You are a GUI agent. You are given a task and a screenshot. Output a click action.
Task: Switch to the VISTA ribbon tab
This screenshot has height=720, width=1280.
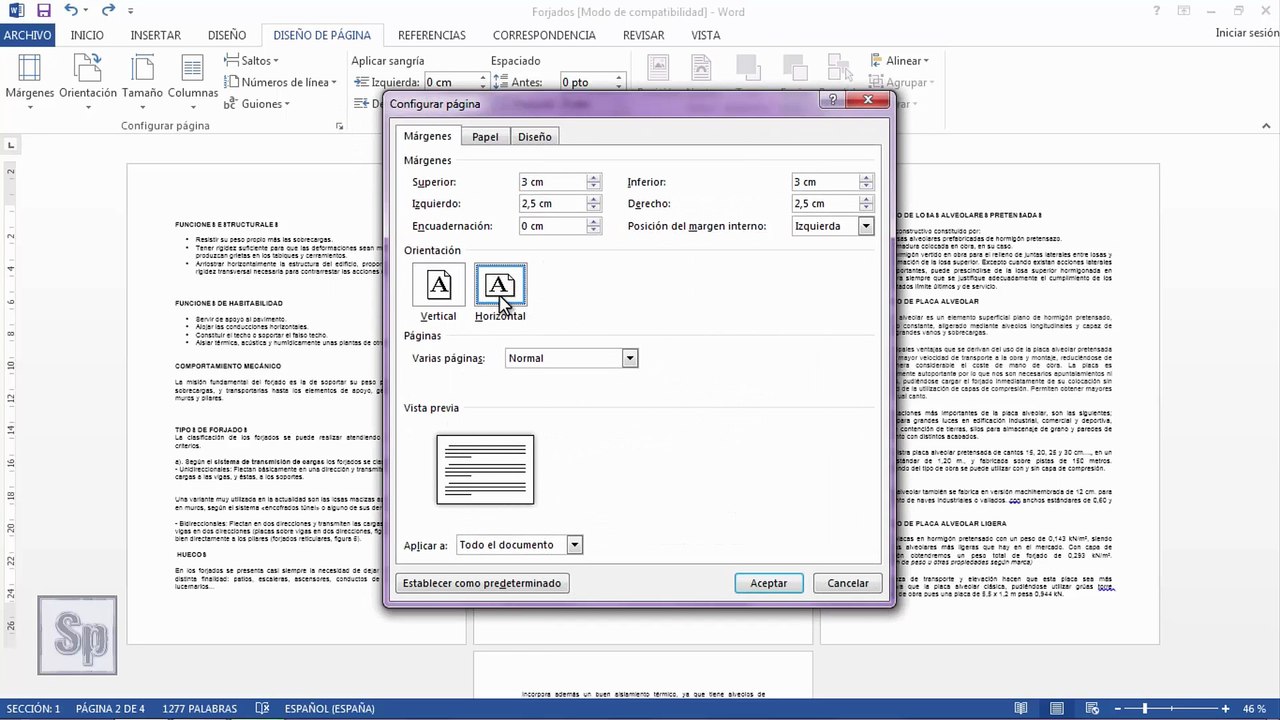click(x=706, y=35)
